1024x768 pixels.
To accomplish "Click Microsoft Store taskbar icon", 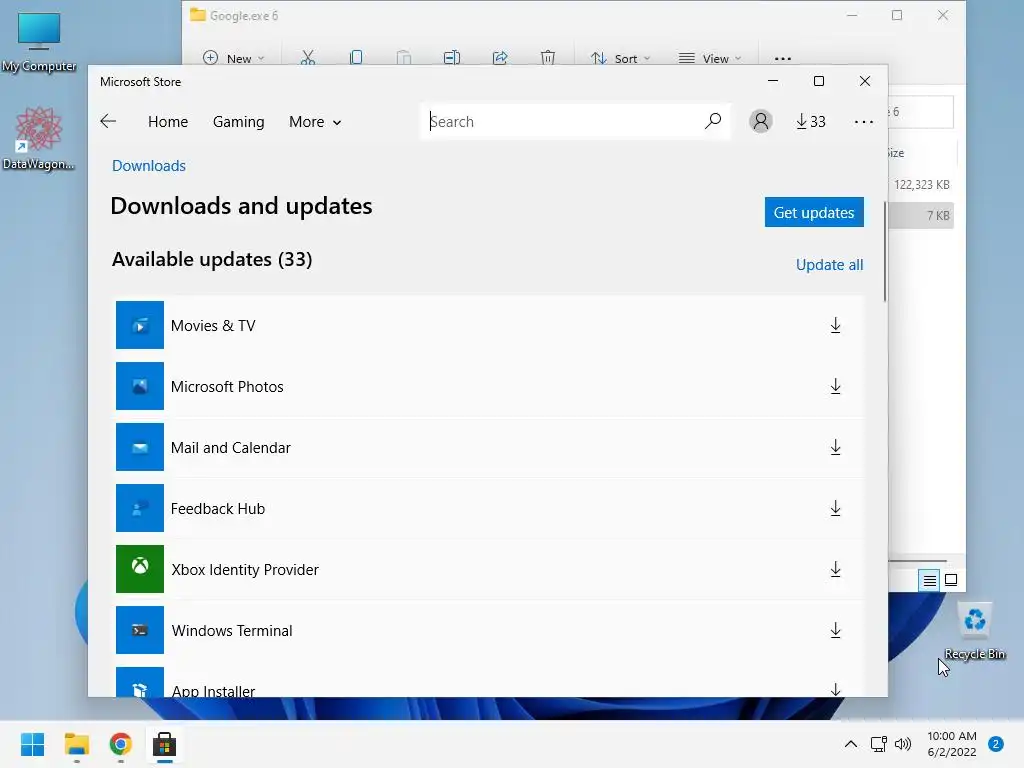I will tap(165, 744).
